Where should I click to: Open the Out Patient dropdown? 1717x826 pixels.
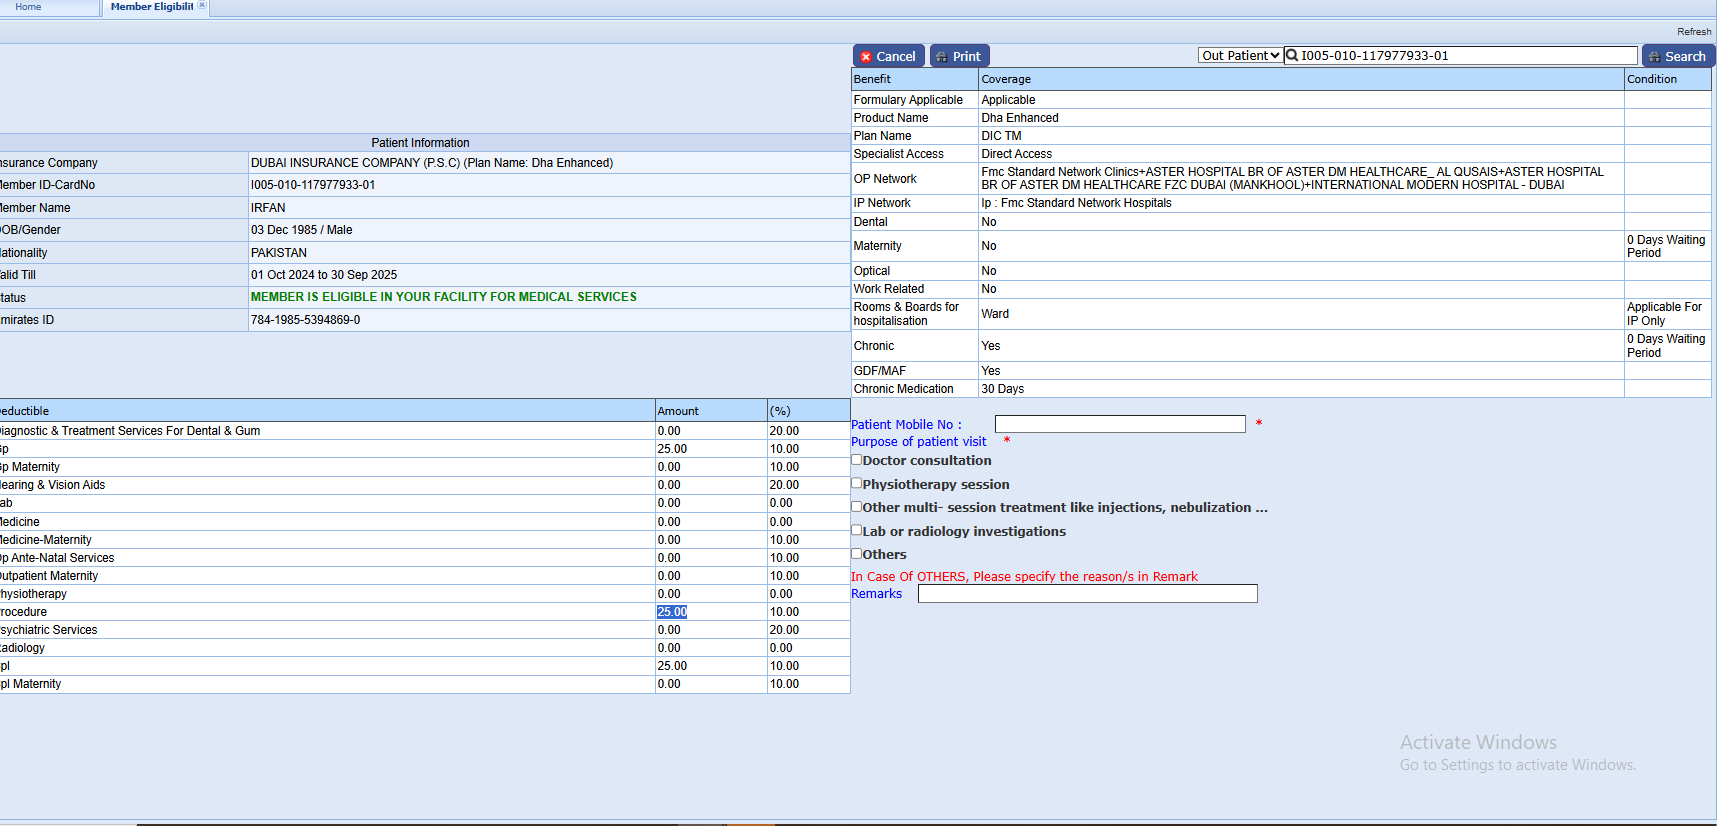tap(1240, 56)
